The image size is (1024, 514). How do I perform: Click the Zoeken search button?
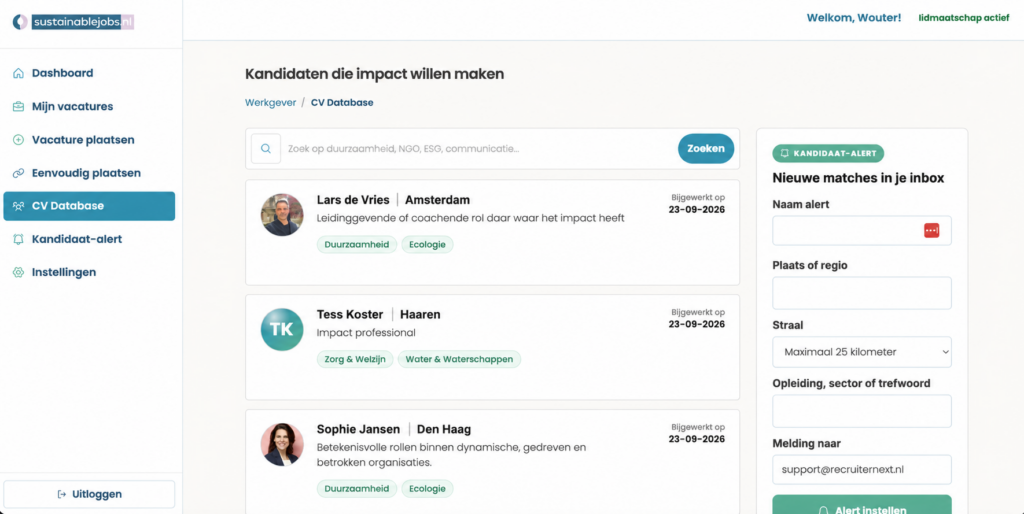click(x=706, y=148)
